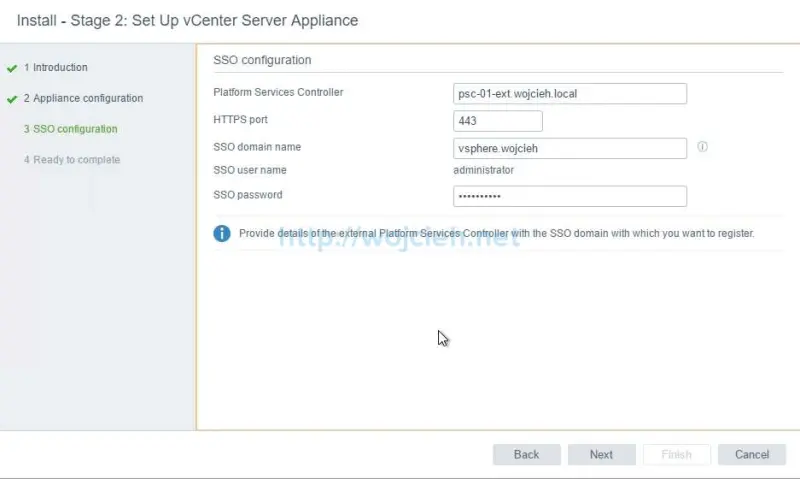Viewport: 800px width, 479px height.
Task: Click into the HTTPS port field
Action: pyautogui.click(x=497, y=121)
